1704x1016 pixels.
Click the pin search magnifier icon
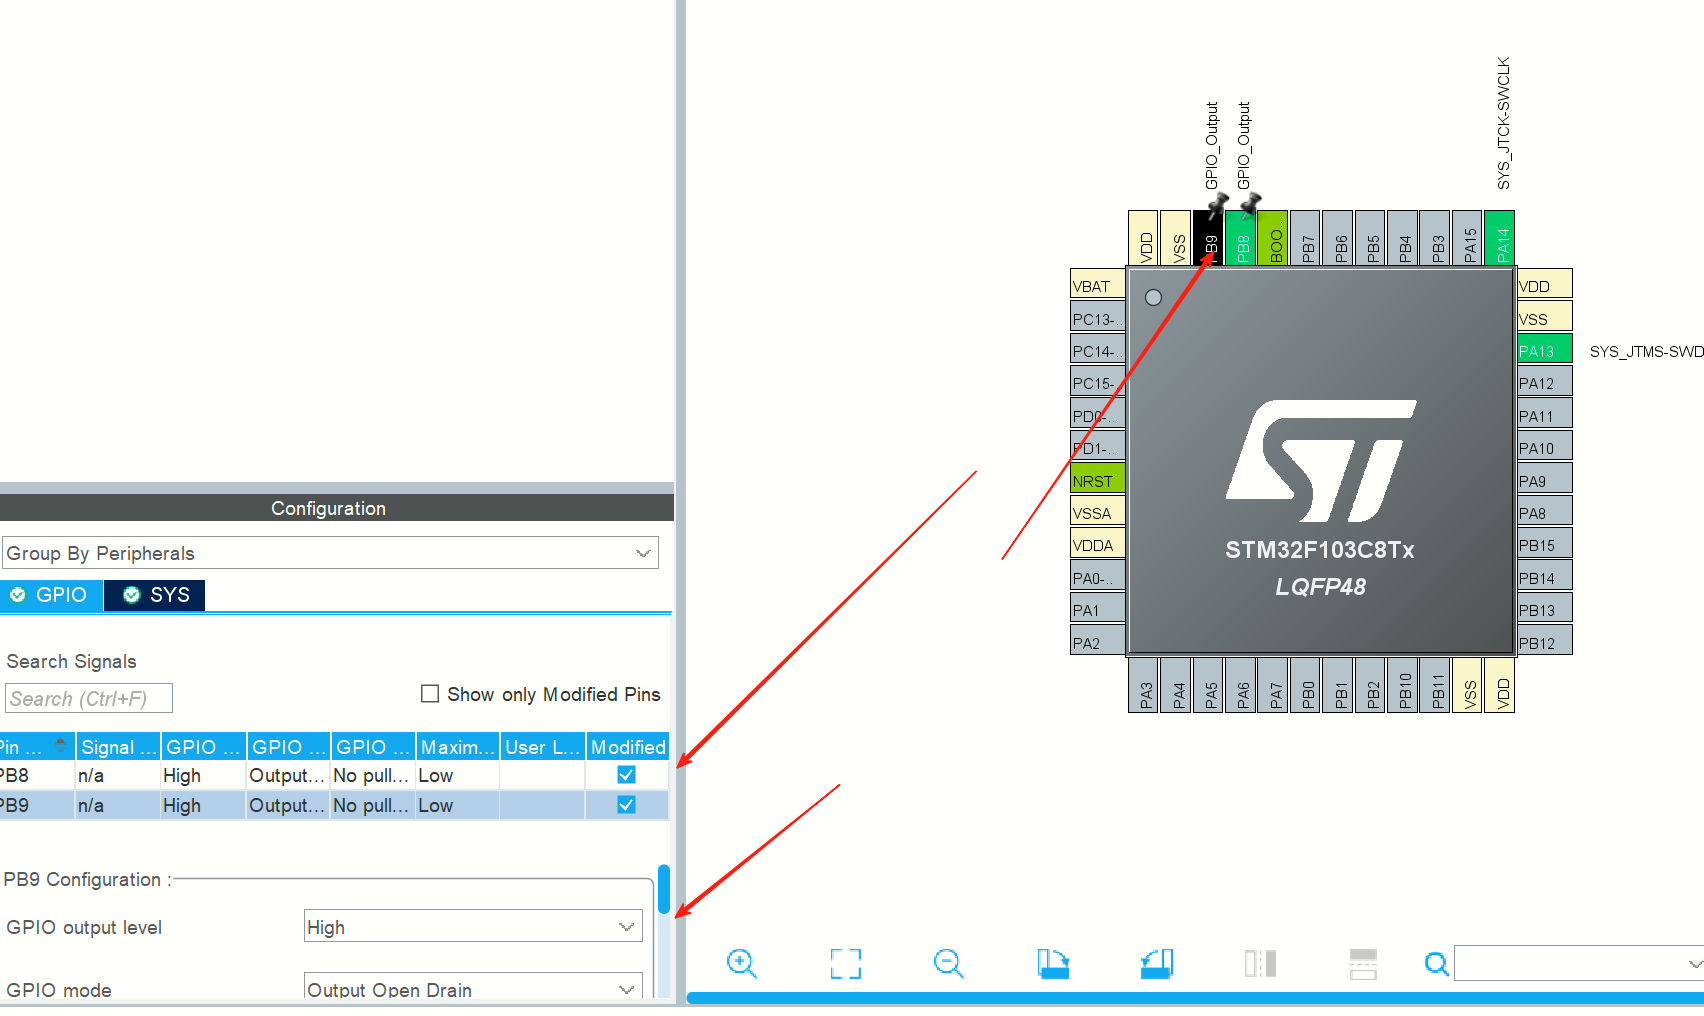coord(1436,964)
